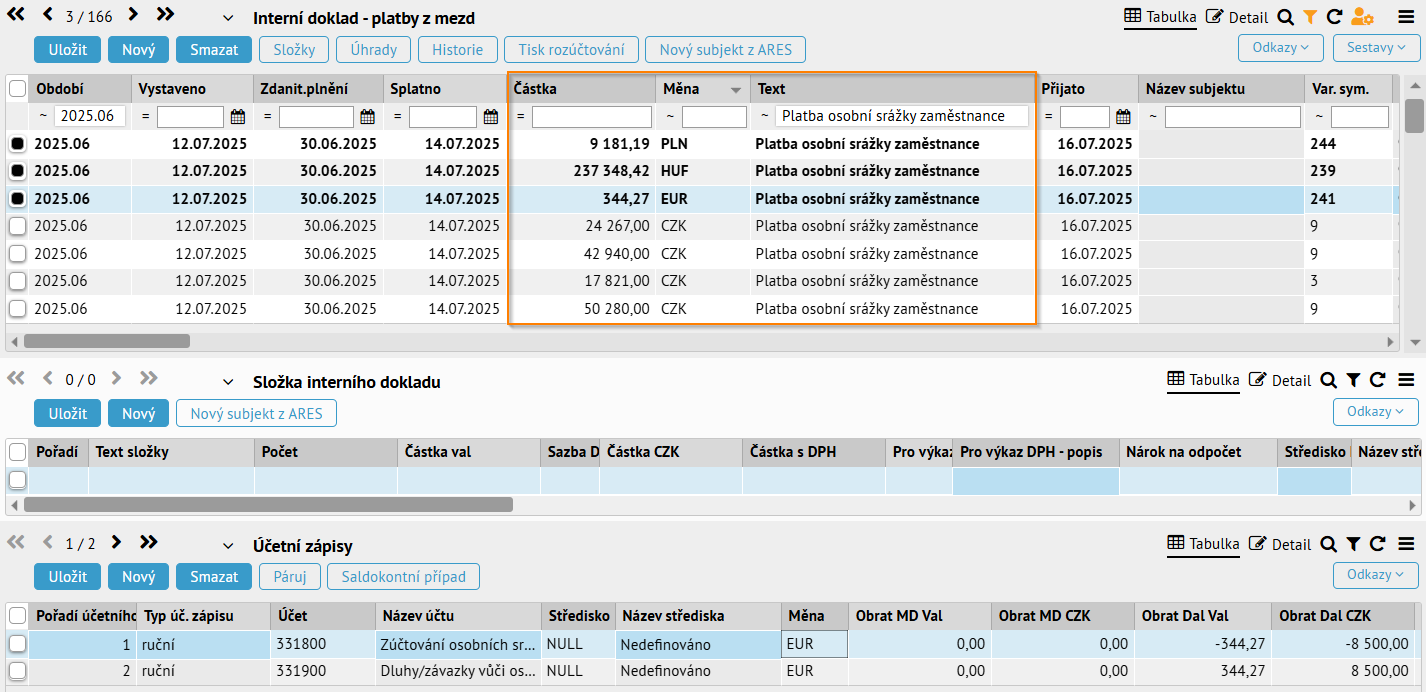Check the row with amount 24 267,00
This screenshot has width=1426, height=692.
click(x=17, y=226)
